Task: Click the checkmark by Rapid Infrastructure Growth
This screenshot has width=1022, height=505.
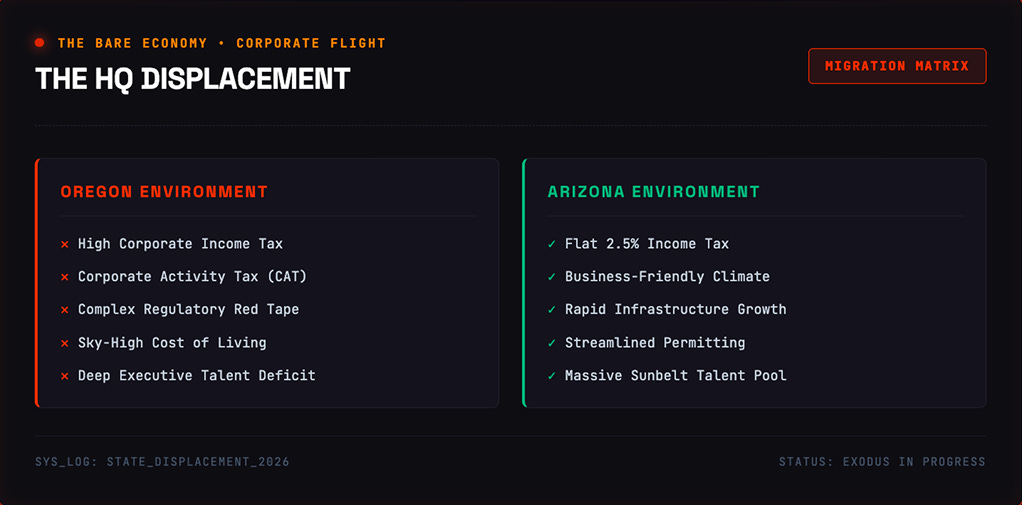Action: (x=552, y=310)
